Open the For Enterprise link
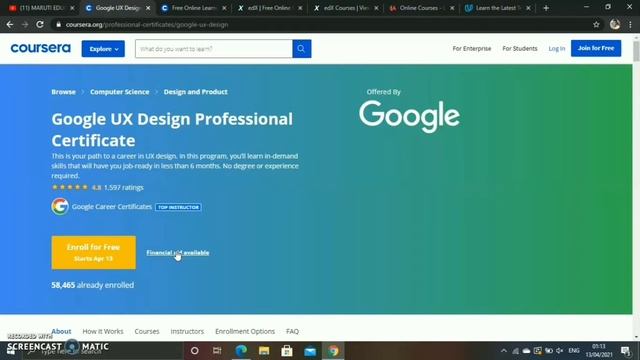The image size is (640, 360). pyautogui.click(x=471, y=48)
